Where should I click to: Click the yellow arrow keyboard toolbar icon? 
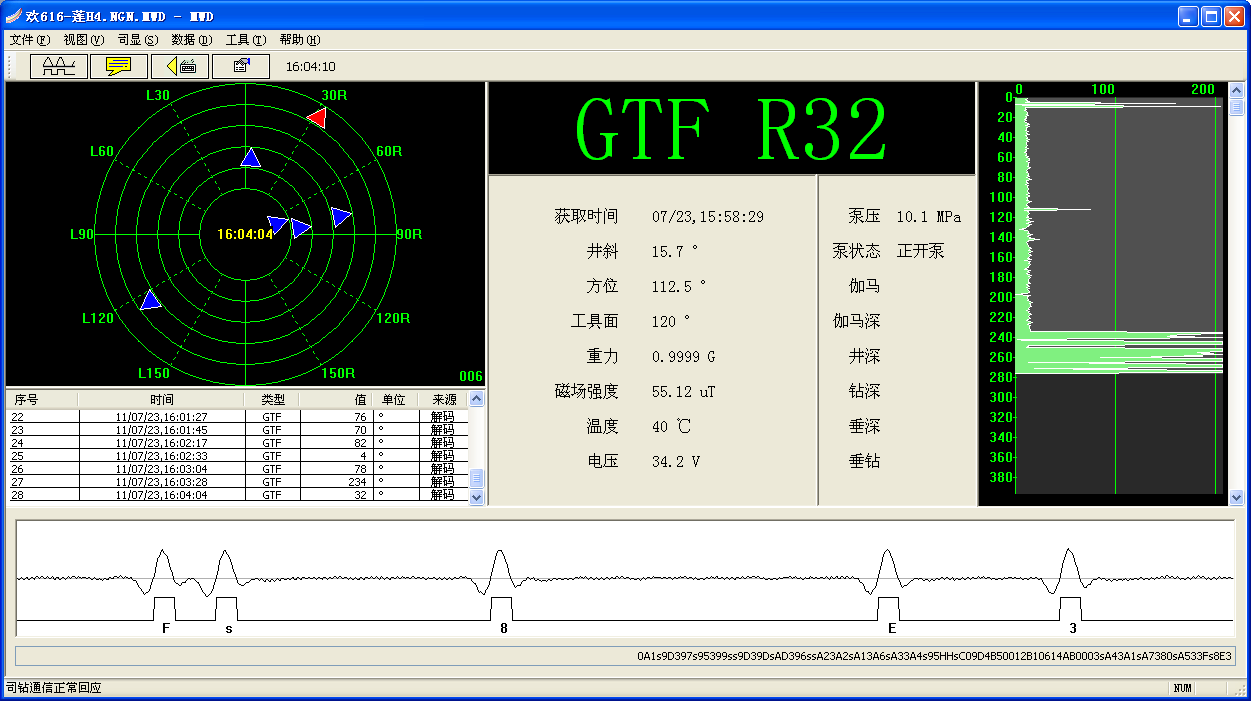[x=180, y=66]
